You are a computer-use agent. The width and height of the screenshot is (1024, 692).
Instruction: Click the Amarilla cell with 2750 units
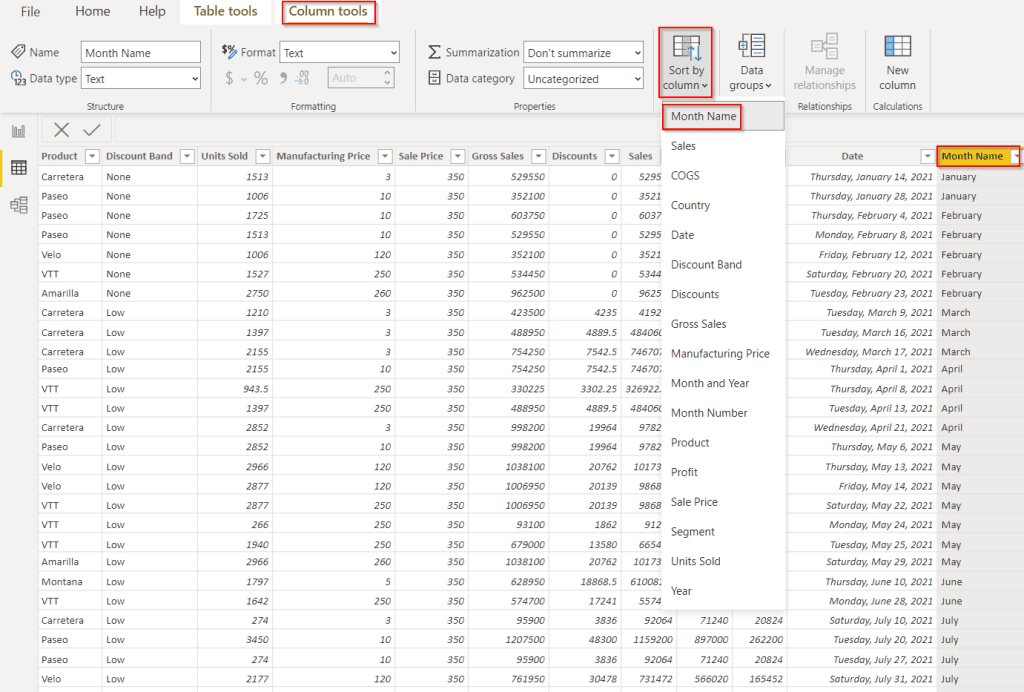(x=70, y=294)
